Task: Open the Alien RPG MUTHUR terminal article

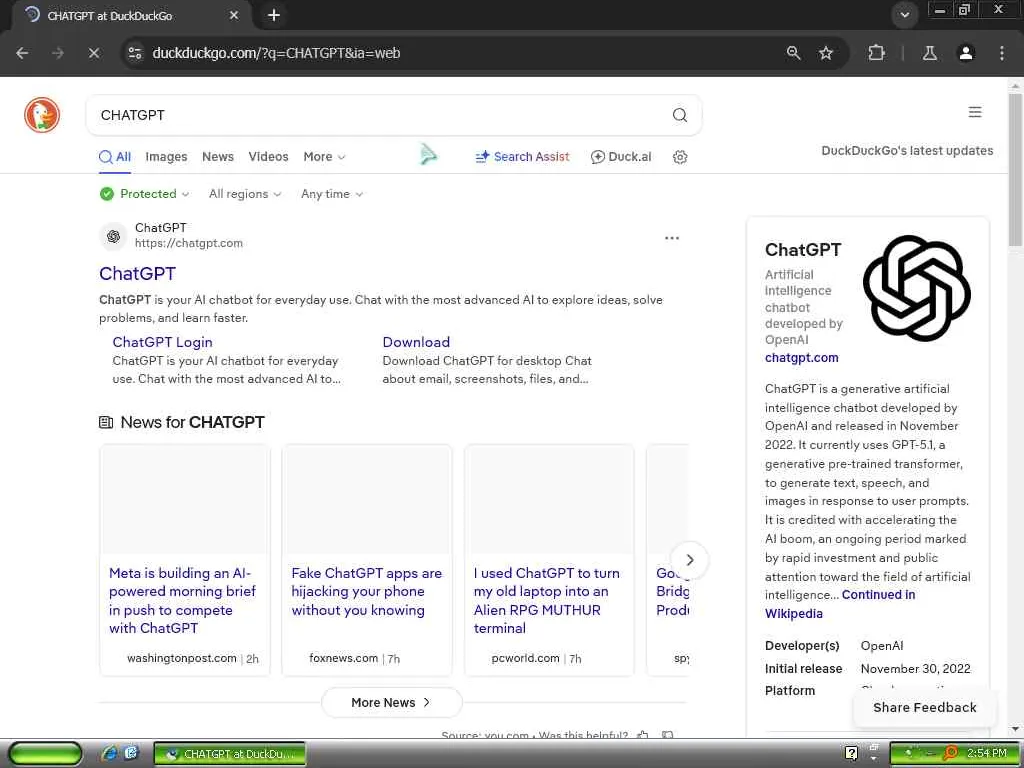Action: point(547,600)
